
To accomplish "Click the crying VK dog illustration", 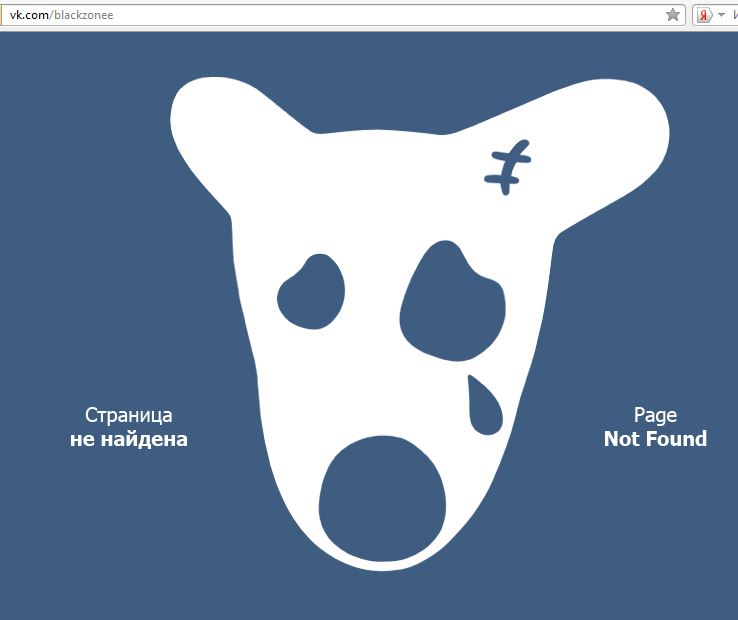I will (x=419, y=323).
